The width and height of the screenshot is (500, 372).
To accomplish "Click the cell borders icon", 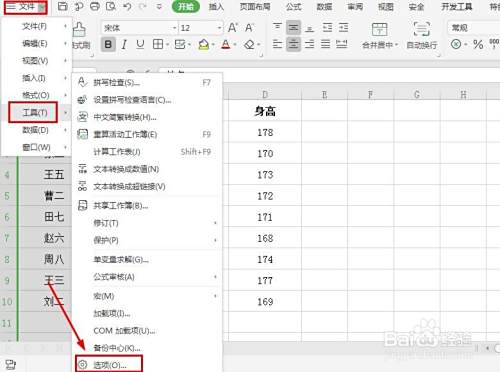I will tap(158, 44).
